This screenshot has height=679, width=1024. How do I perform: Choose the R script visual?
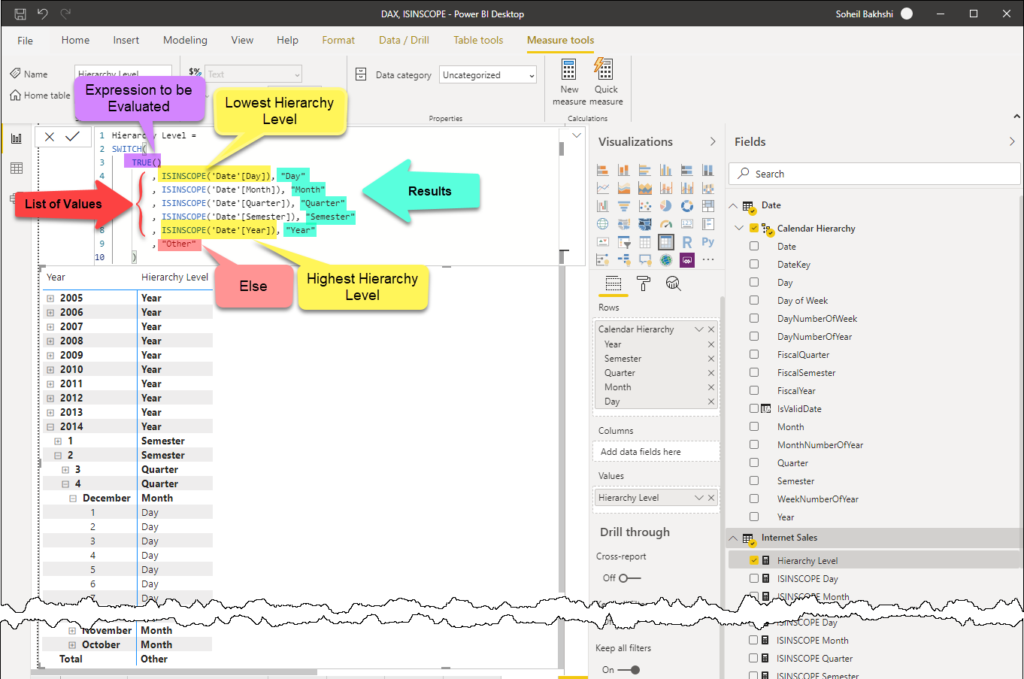click(687, 242)
